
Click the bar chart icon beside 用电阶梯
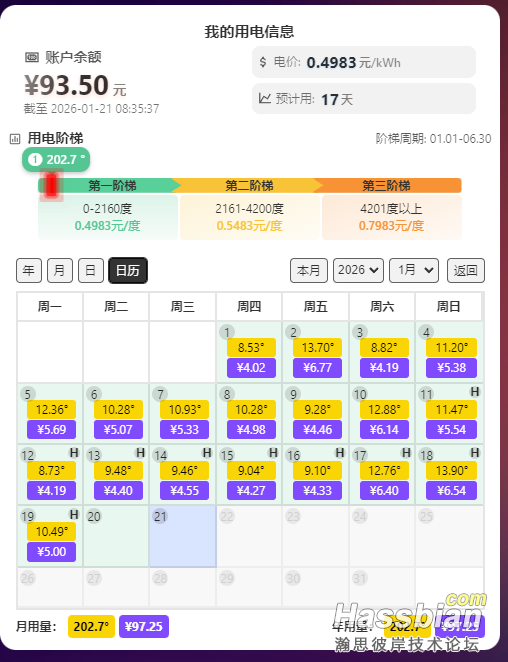15,138
